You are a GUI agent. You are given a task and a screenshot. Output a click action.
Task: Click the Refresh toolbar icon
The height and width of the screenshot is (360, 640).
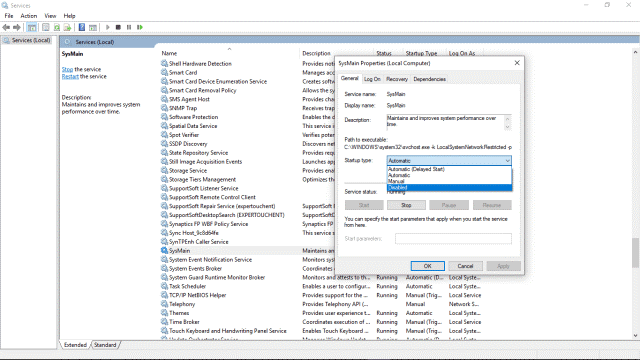57,27
